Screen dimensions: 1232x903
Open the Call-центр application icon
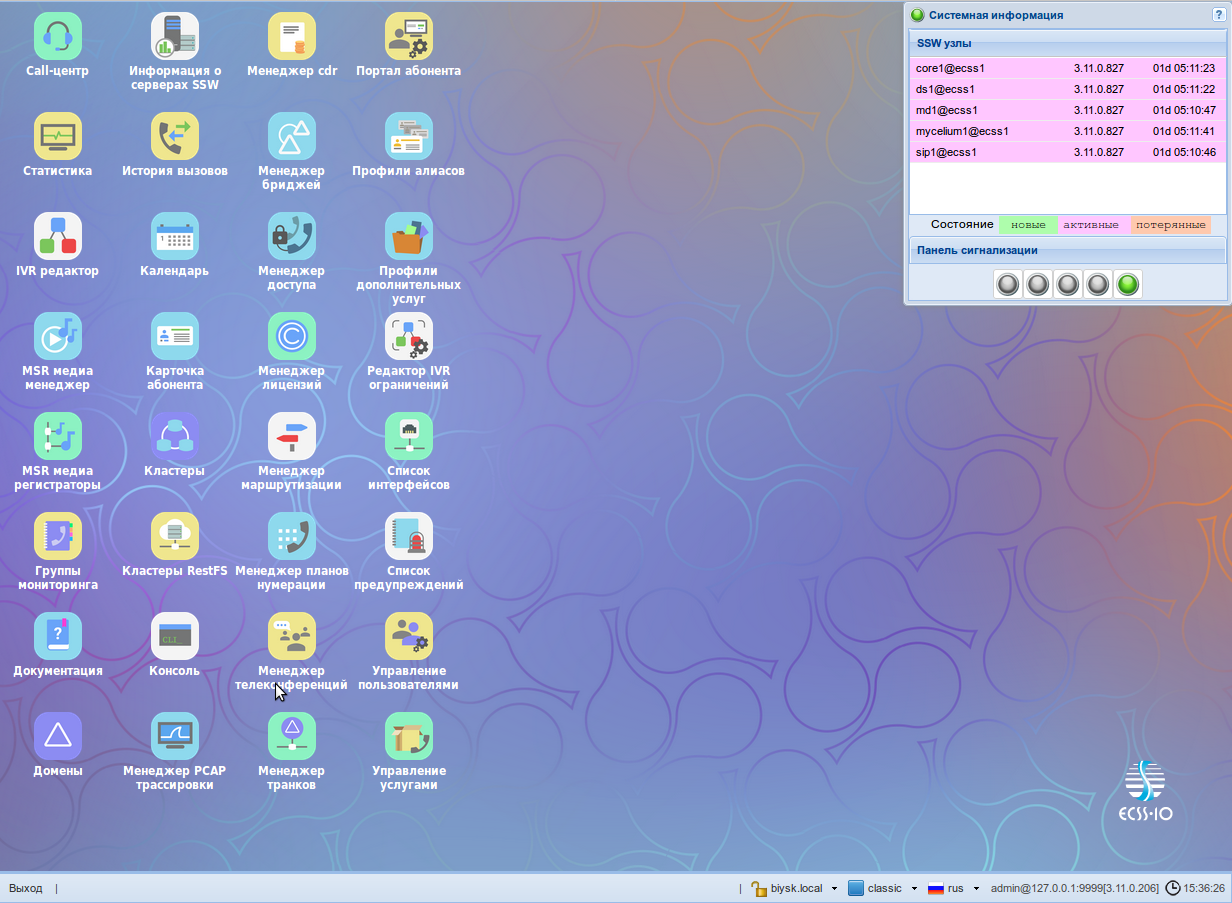tap(57, 37)
